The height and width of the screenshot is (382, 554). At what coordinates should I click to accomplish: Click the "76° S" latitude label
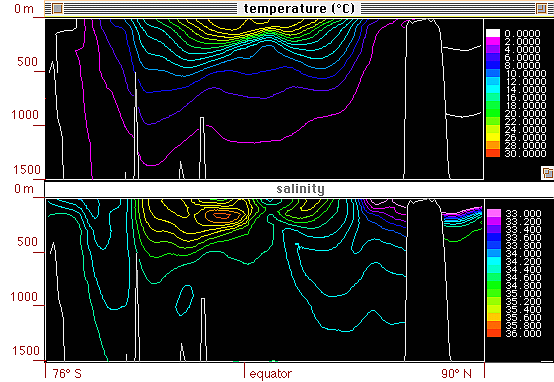pyautogui.click(x=67, y=374)
